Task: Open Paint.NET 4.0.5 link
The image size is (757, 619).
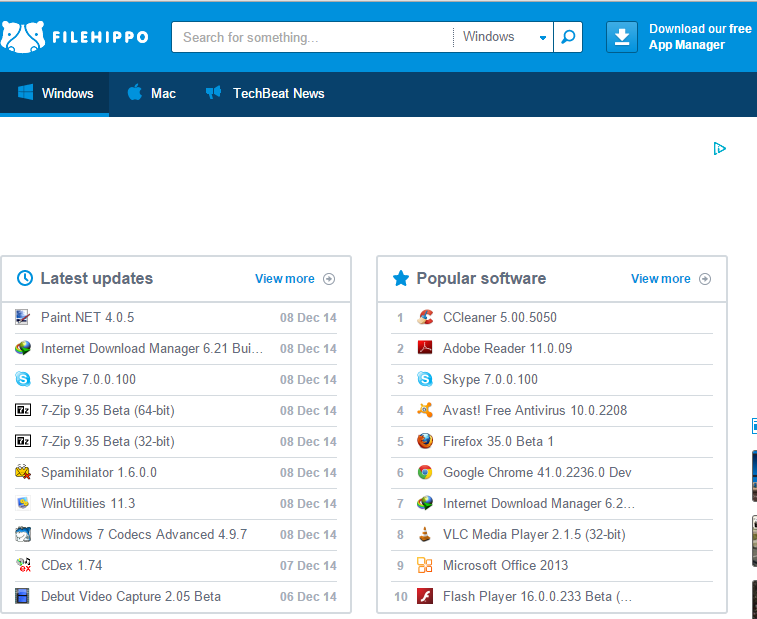Action: coord(87,317)
